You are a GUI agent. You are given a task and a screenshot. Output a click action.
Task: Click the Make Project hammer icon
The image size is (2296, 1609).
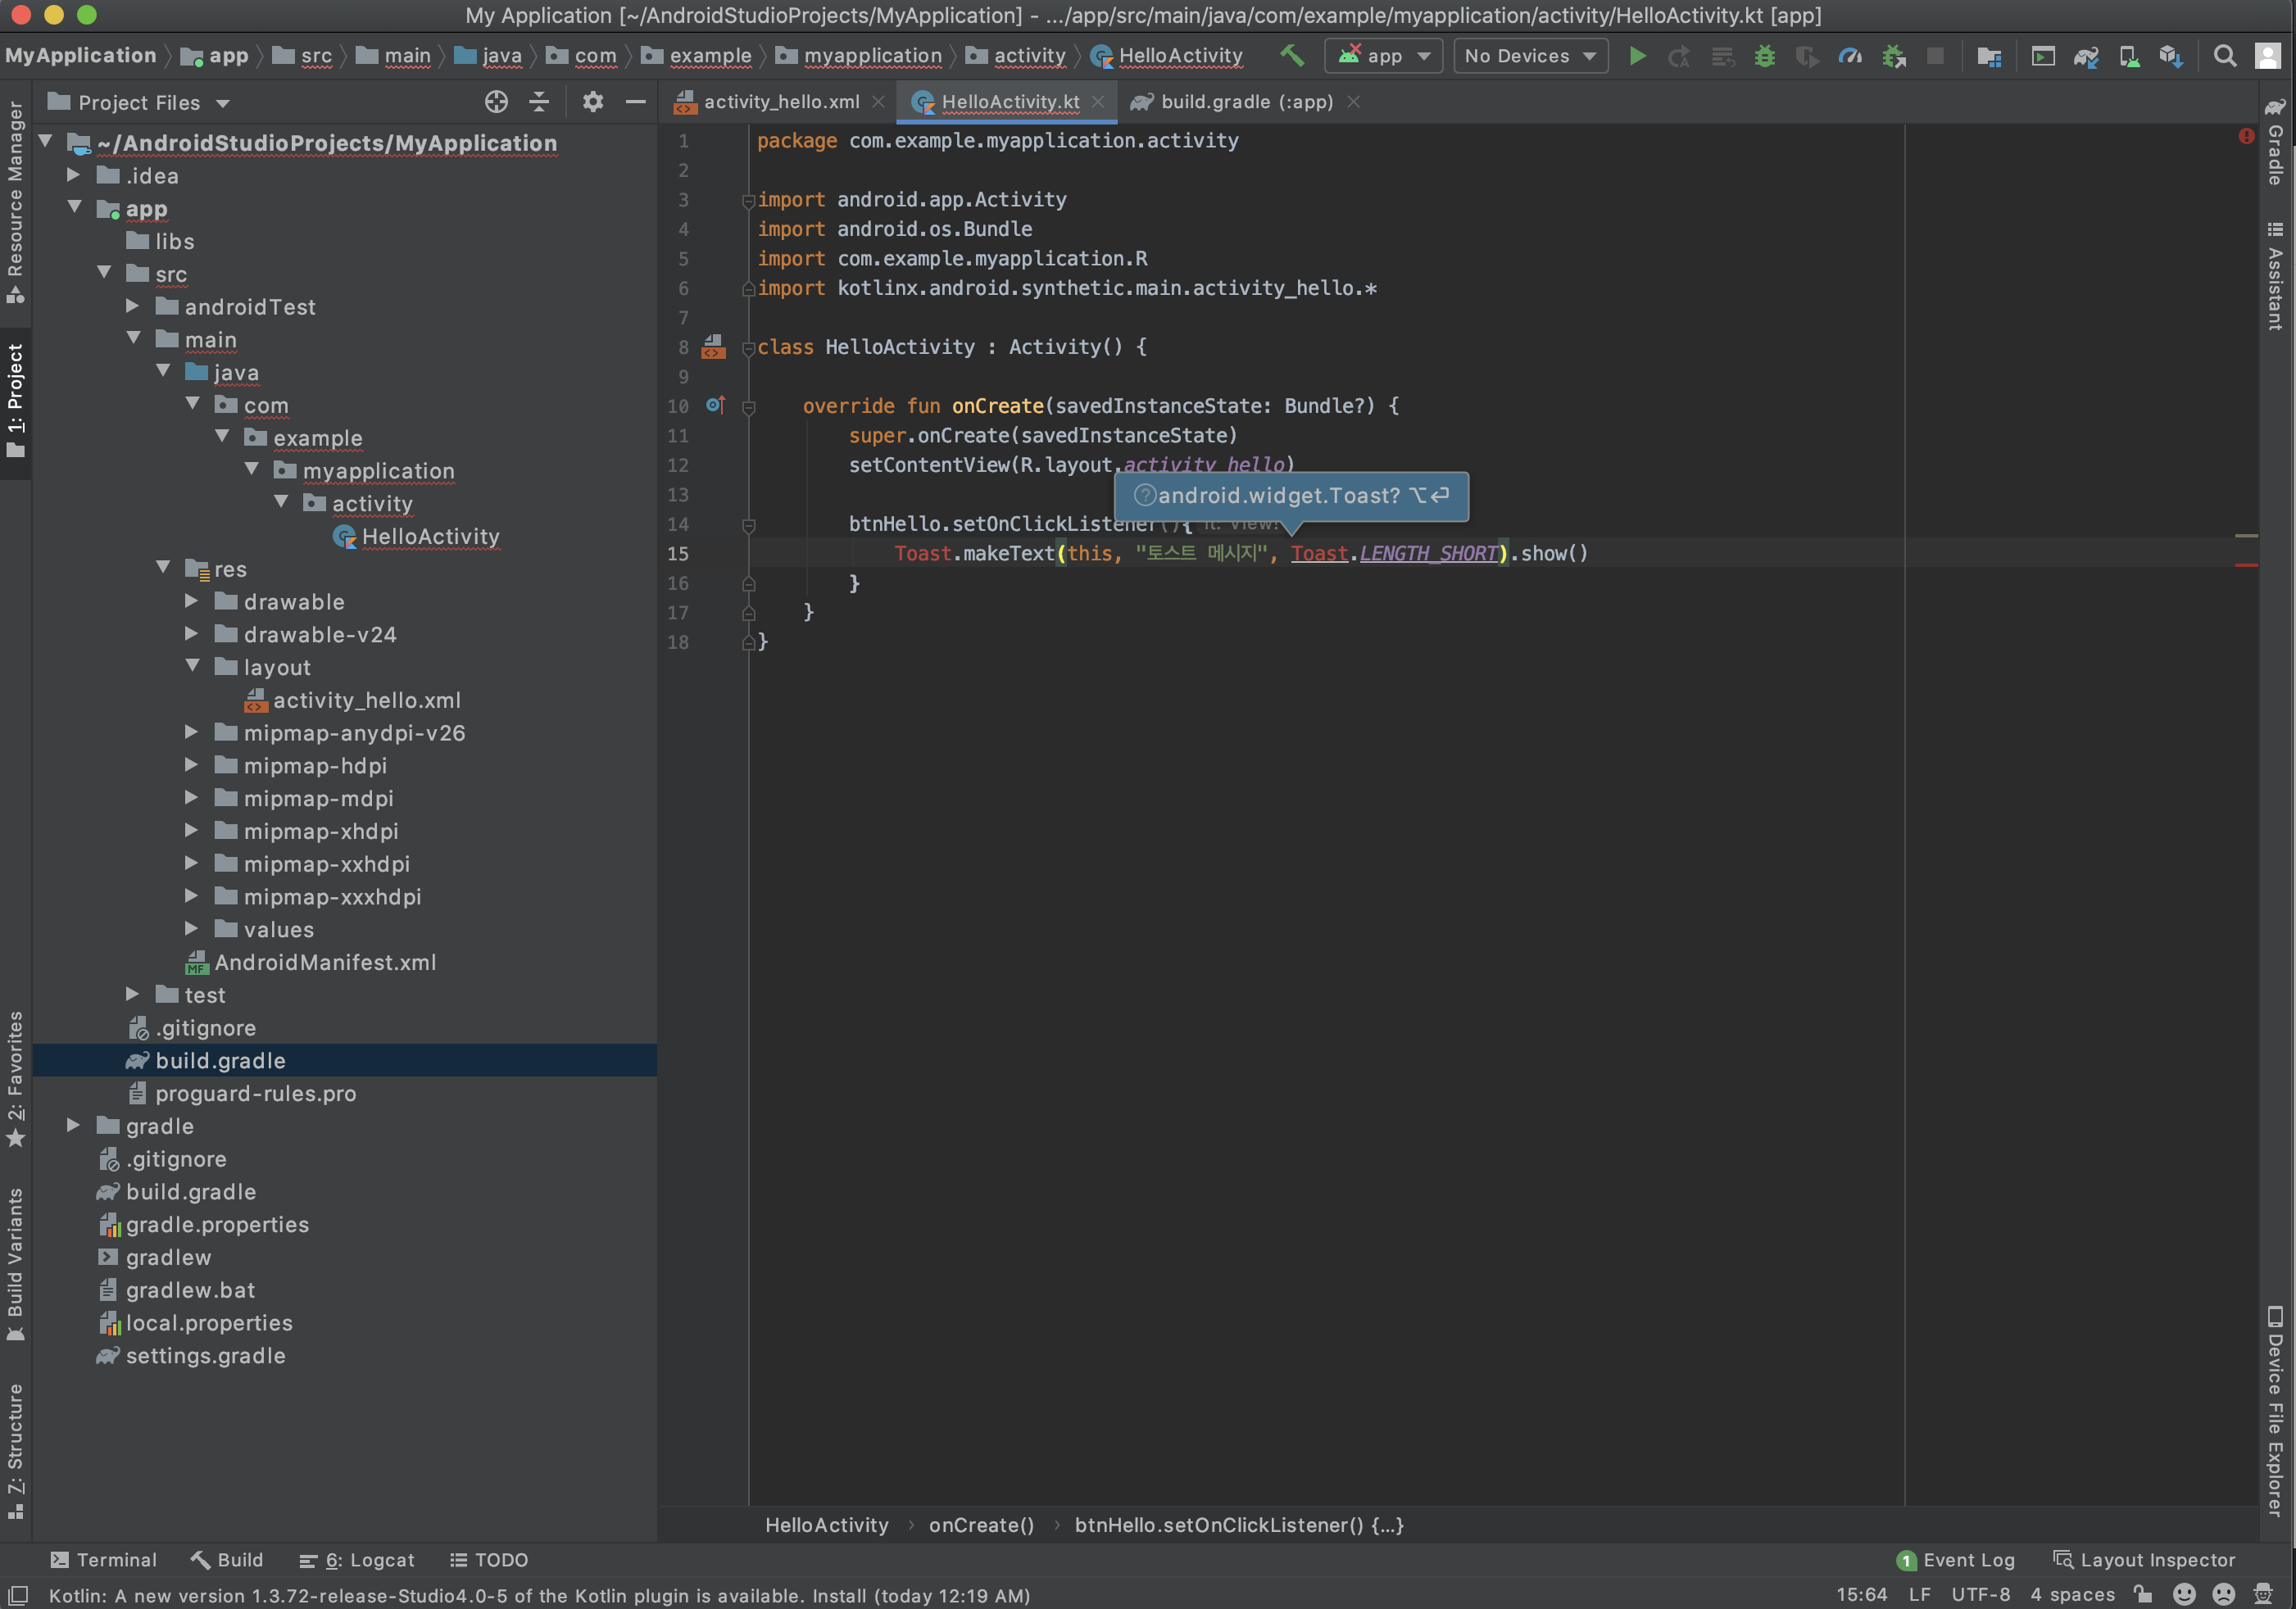click(x=1291, y=56)
